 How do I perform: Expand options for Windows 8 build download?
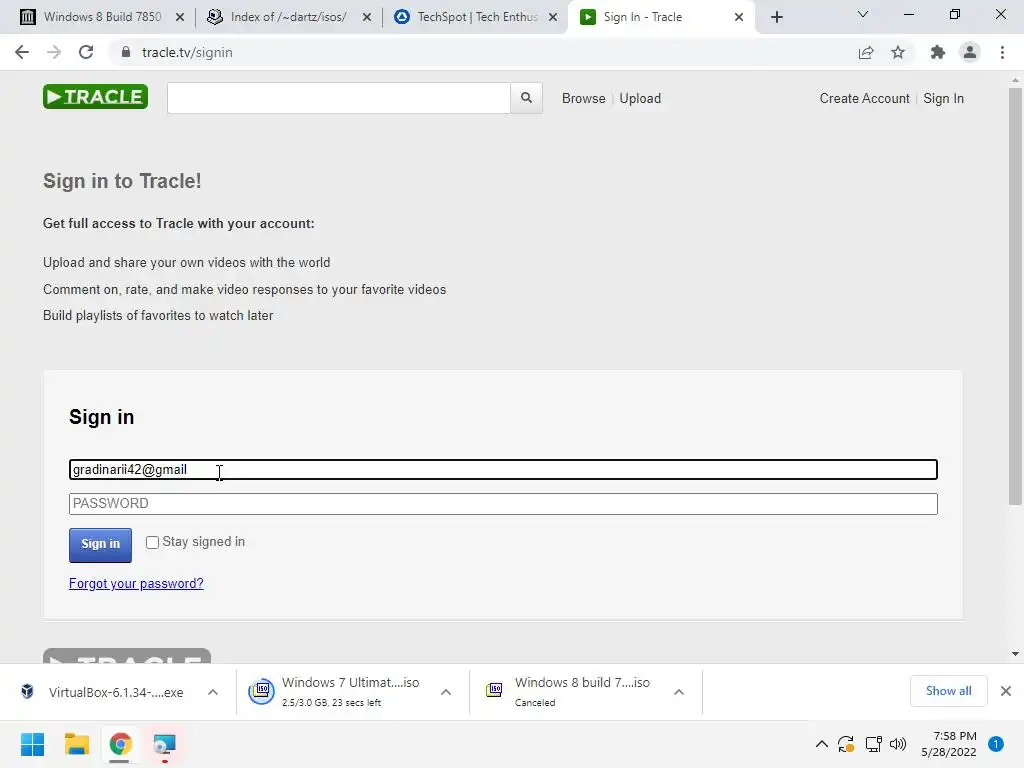click(679, 692)
